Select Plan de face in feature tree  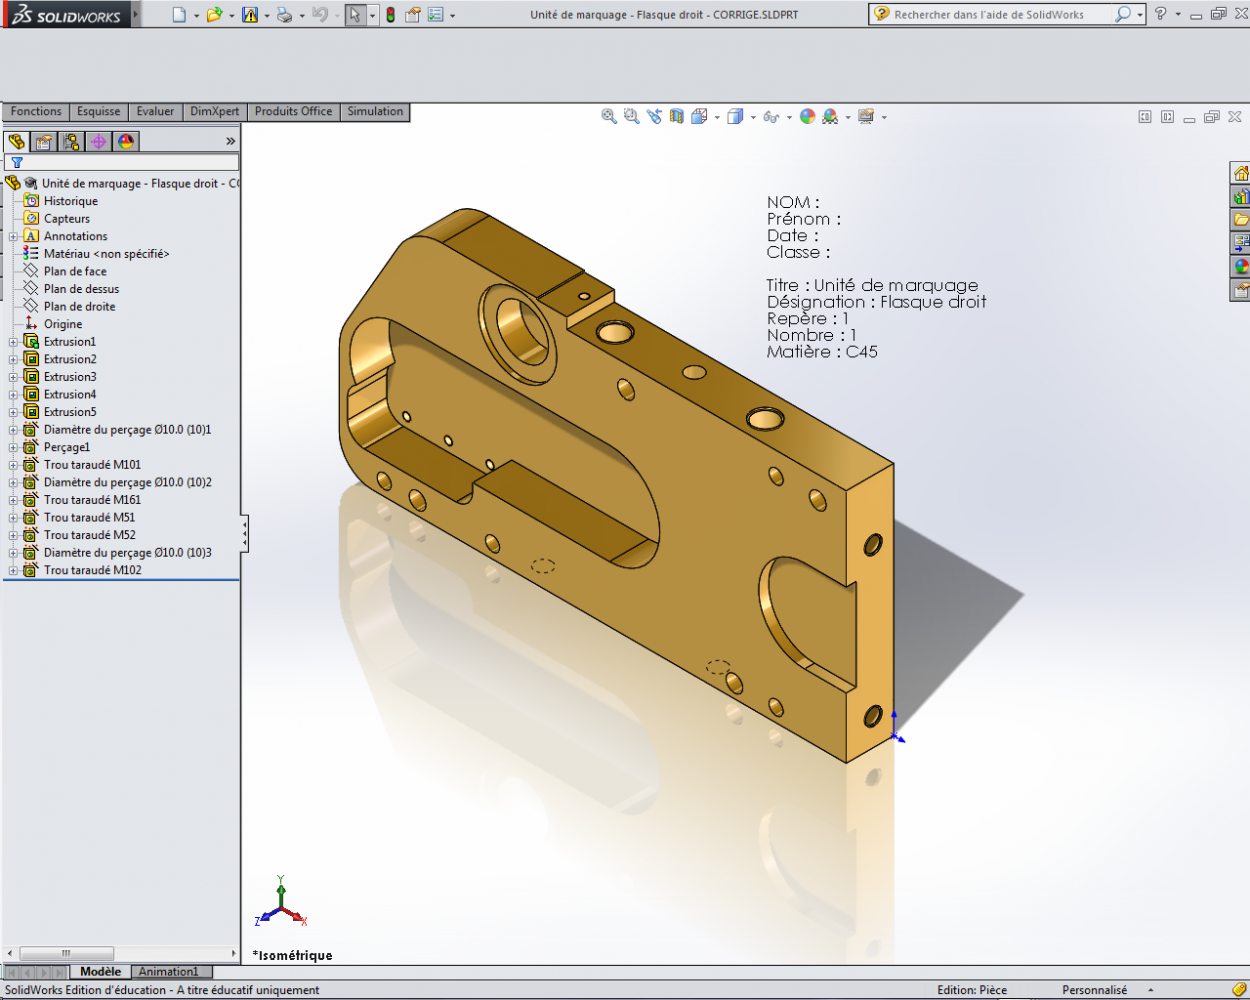(75, 272)
